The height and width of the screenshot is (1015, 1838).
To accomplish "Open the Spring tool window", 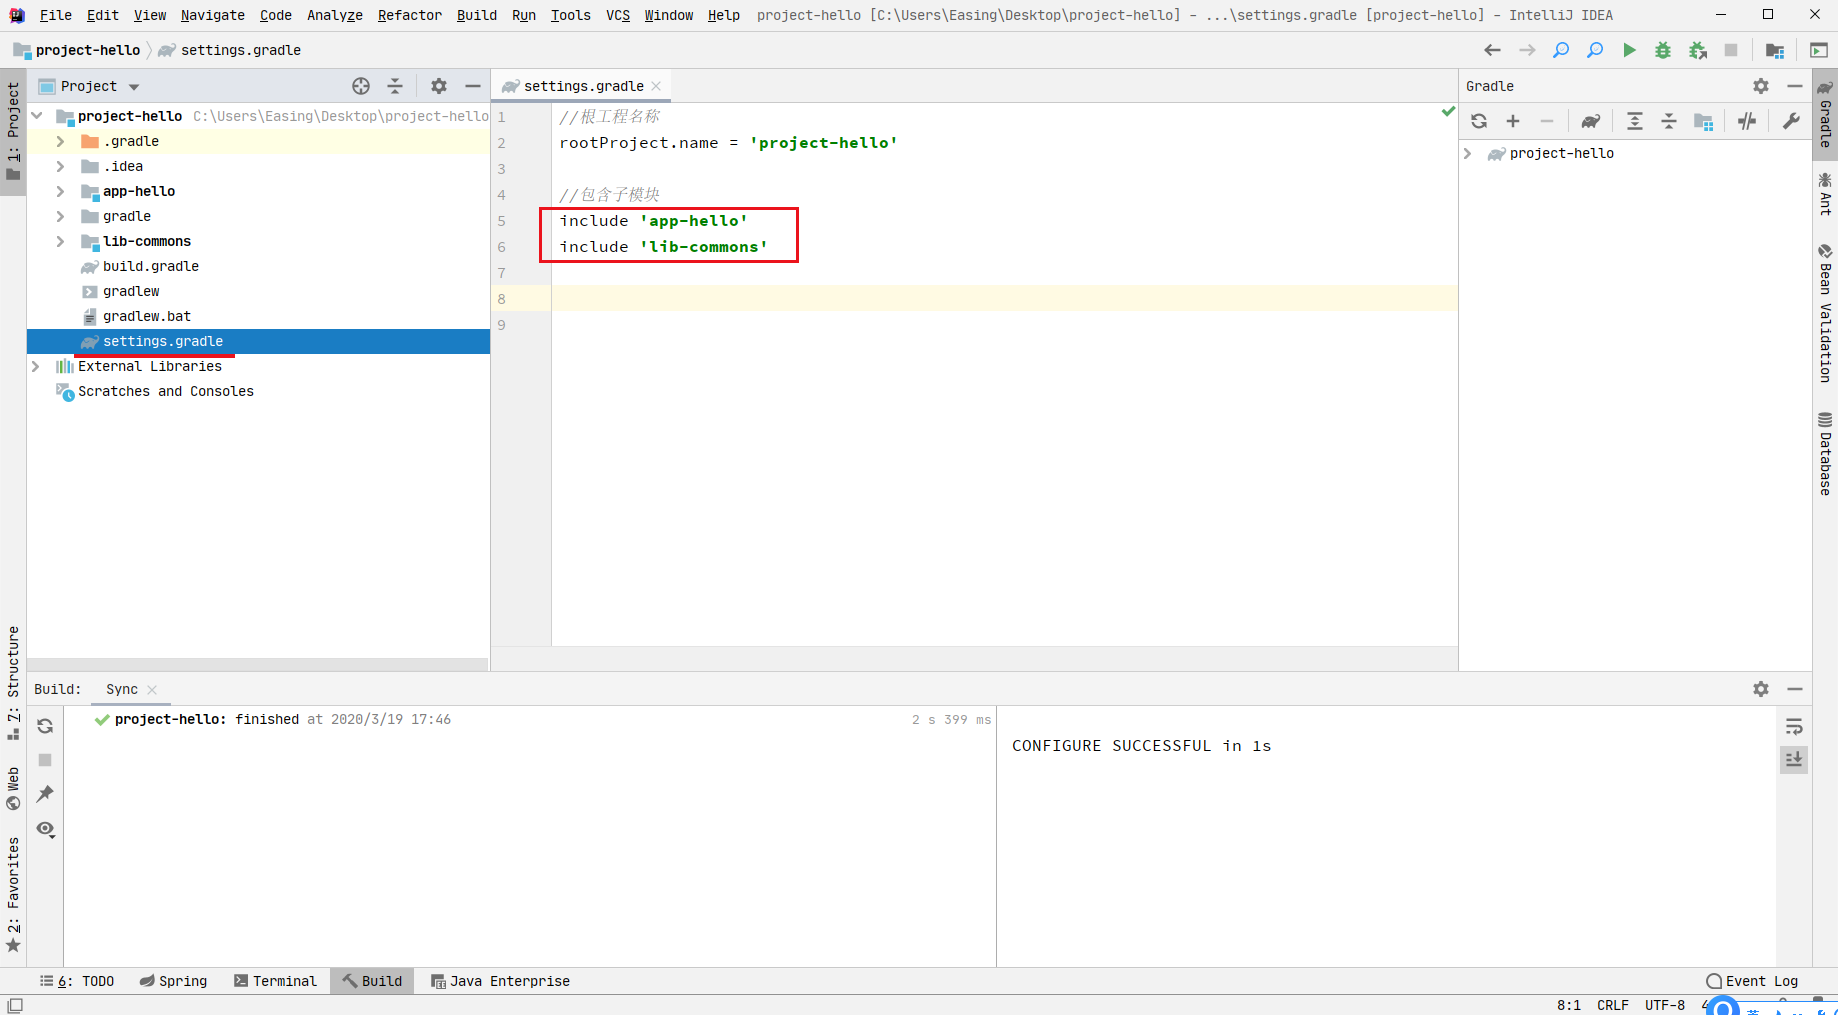I will click(x=173, y=981).
